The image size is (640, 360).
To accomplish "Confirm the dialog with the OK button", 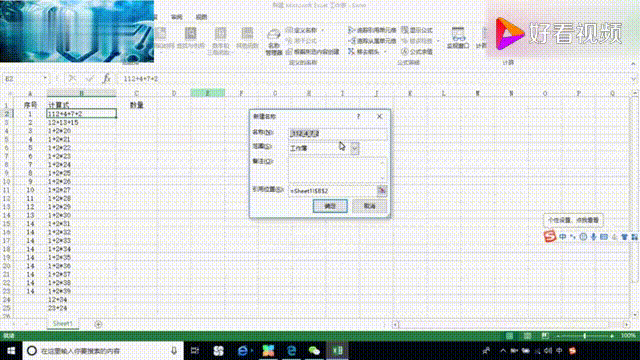I will [x=330, y=206].
